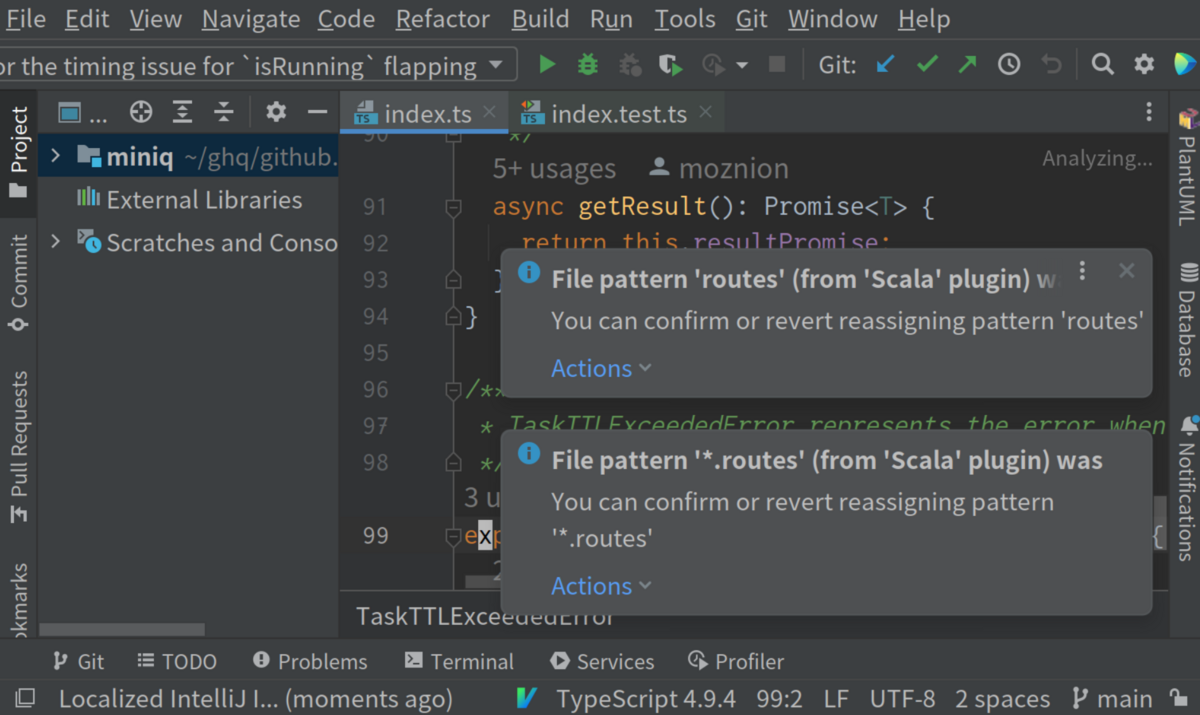Open Project panel options gear
The height and width of the screenshot is (715, 1200).
click(x=276, y=112)
